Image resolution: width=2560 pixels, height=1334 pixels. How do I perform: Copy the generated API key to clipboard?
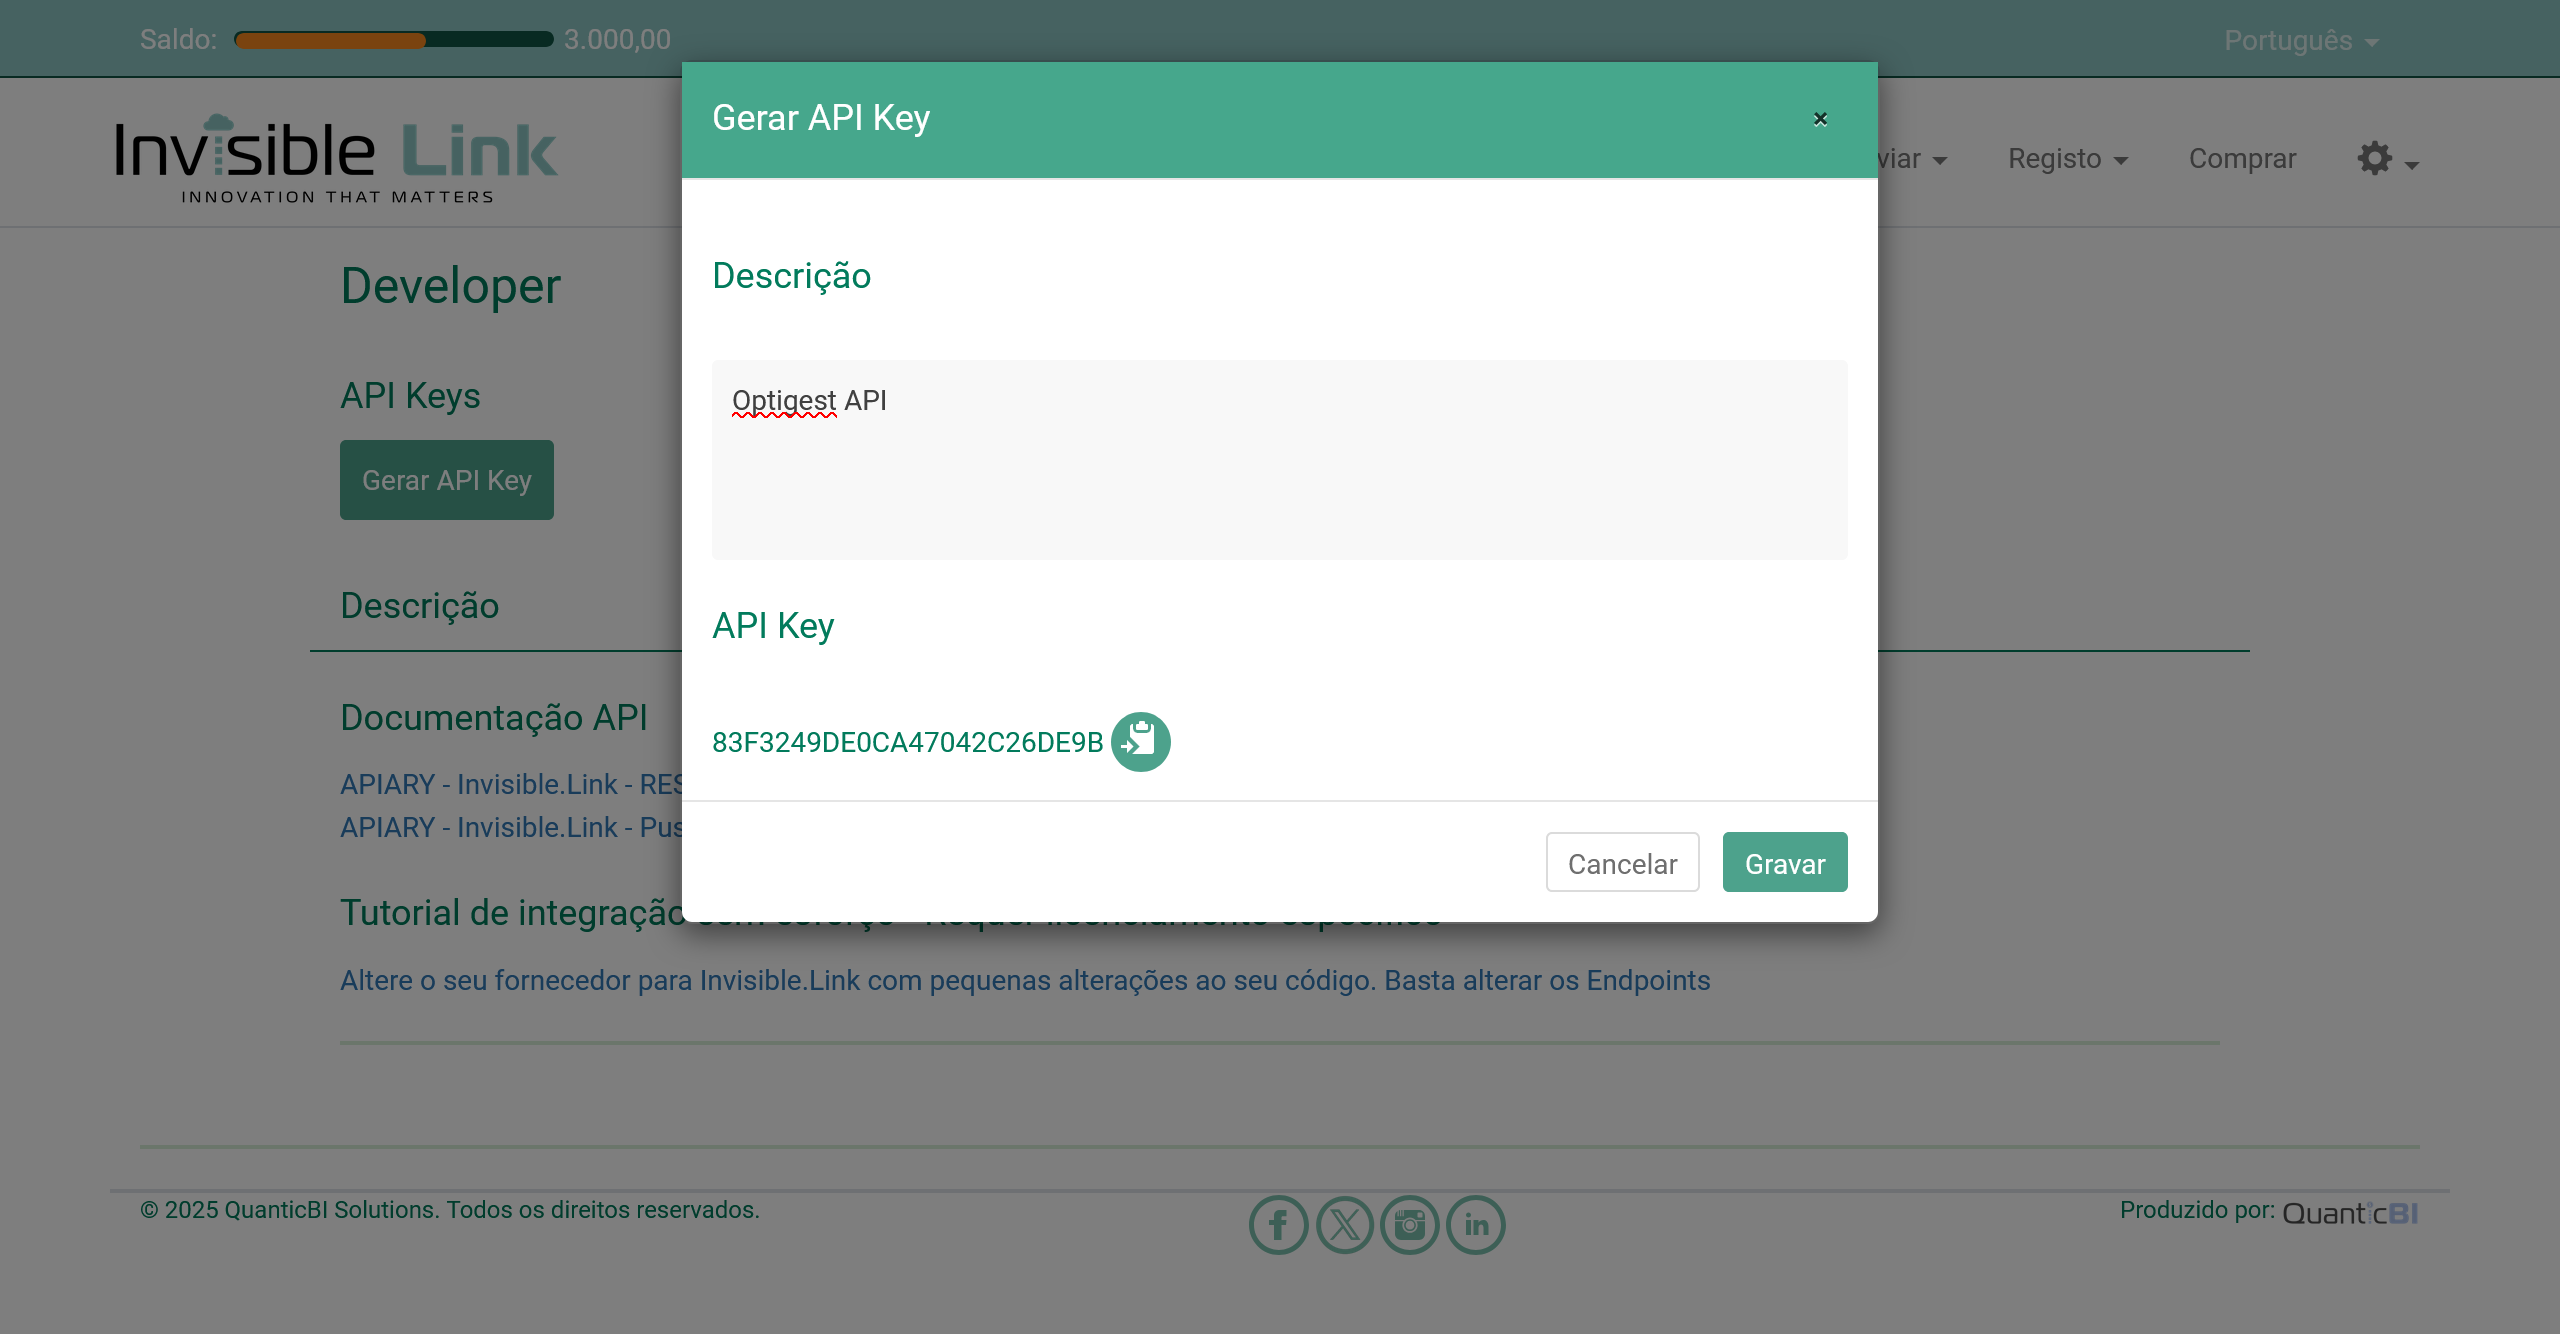pyautogui.click(x=1140, y=741)
